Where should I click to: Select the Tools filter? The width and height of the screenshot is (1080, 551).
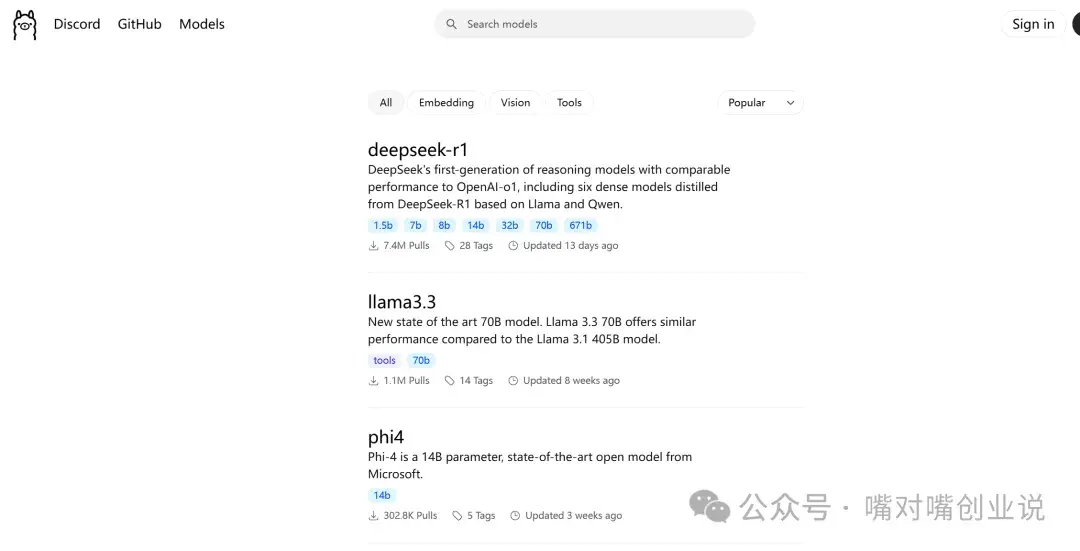(x=569, y=103)
